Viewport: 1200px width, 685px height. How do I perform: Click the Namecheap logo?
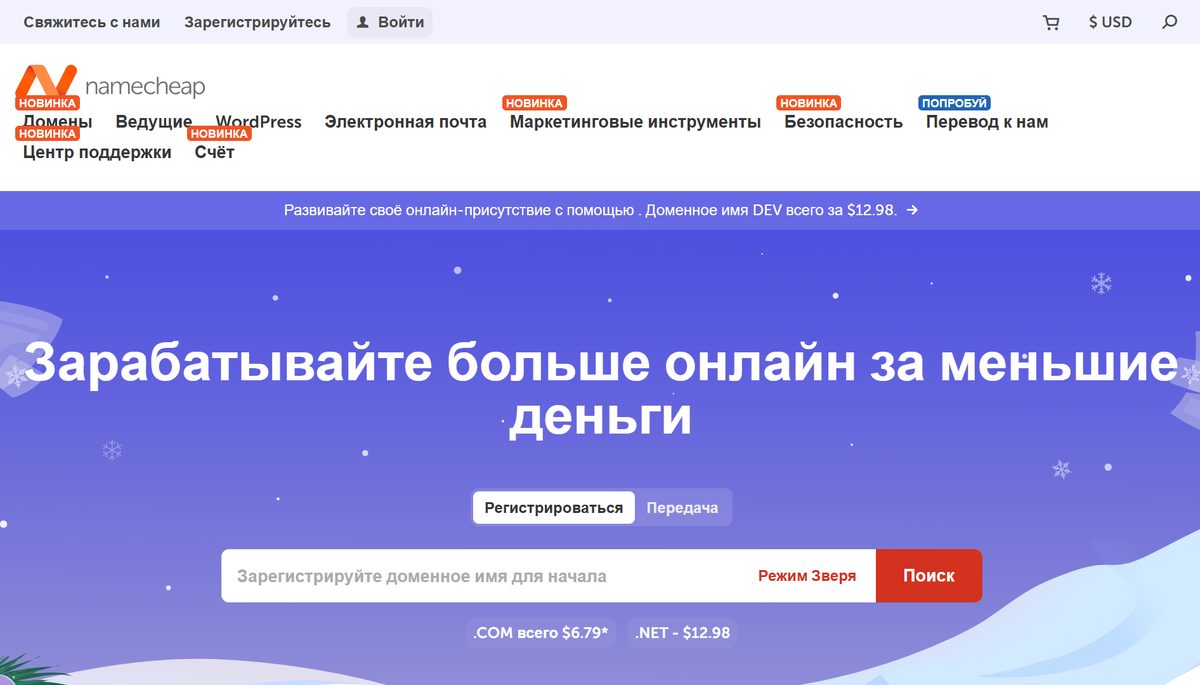click(x=110, y=84)
